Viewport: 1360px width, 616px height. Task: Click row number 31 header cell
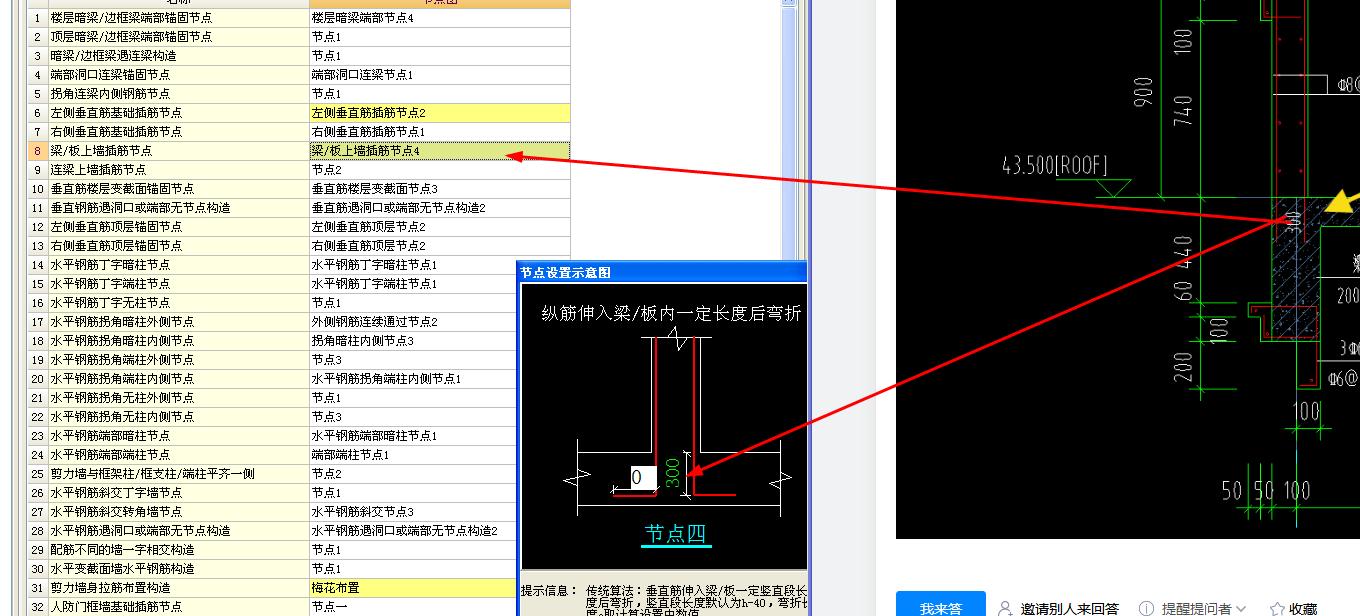click(x=37, y=588)
